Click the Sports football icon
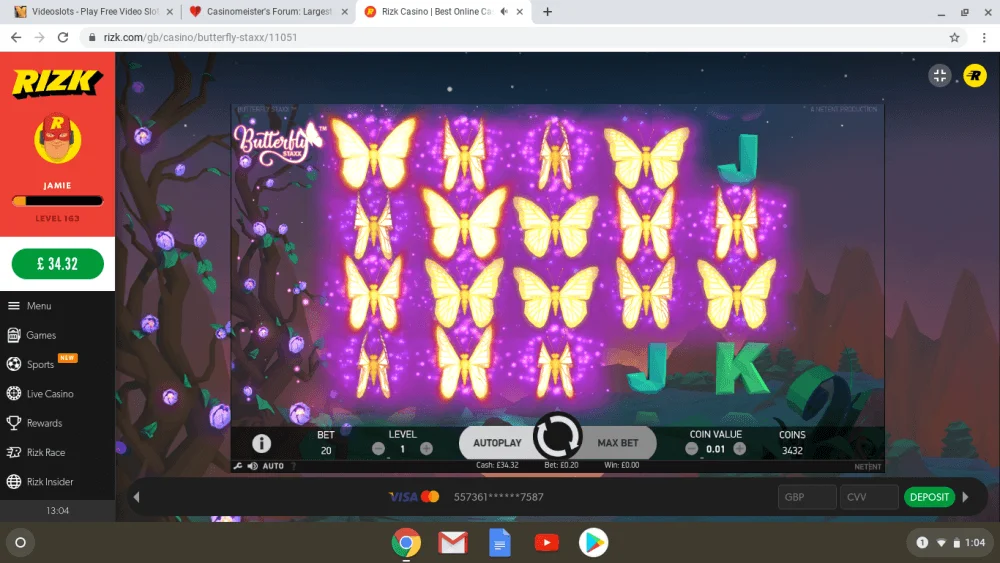The image size is (1000, 563). 13,364
